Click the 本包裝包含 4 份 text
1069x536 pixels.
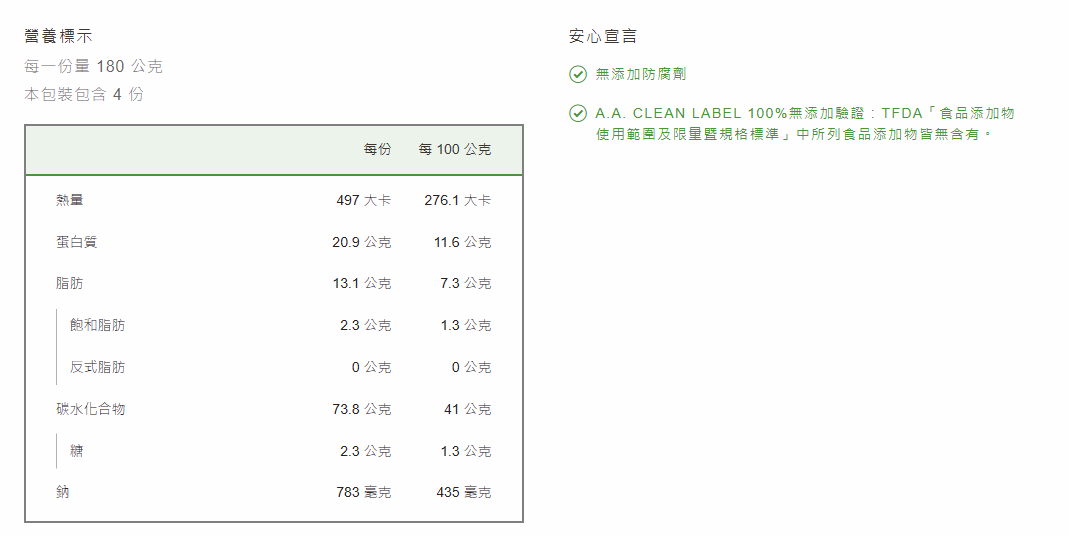(x=84, y=95)
